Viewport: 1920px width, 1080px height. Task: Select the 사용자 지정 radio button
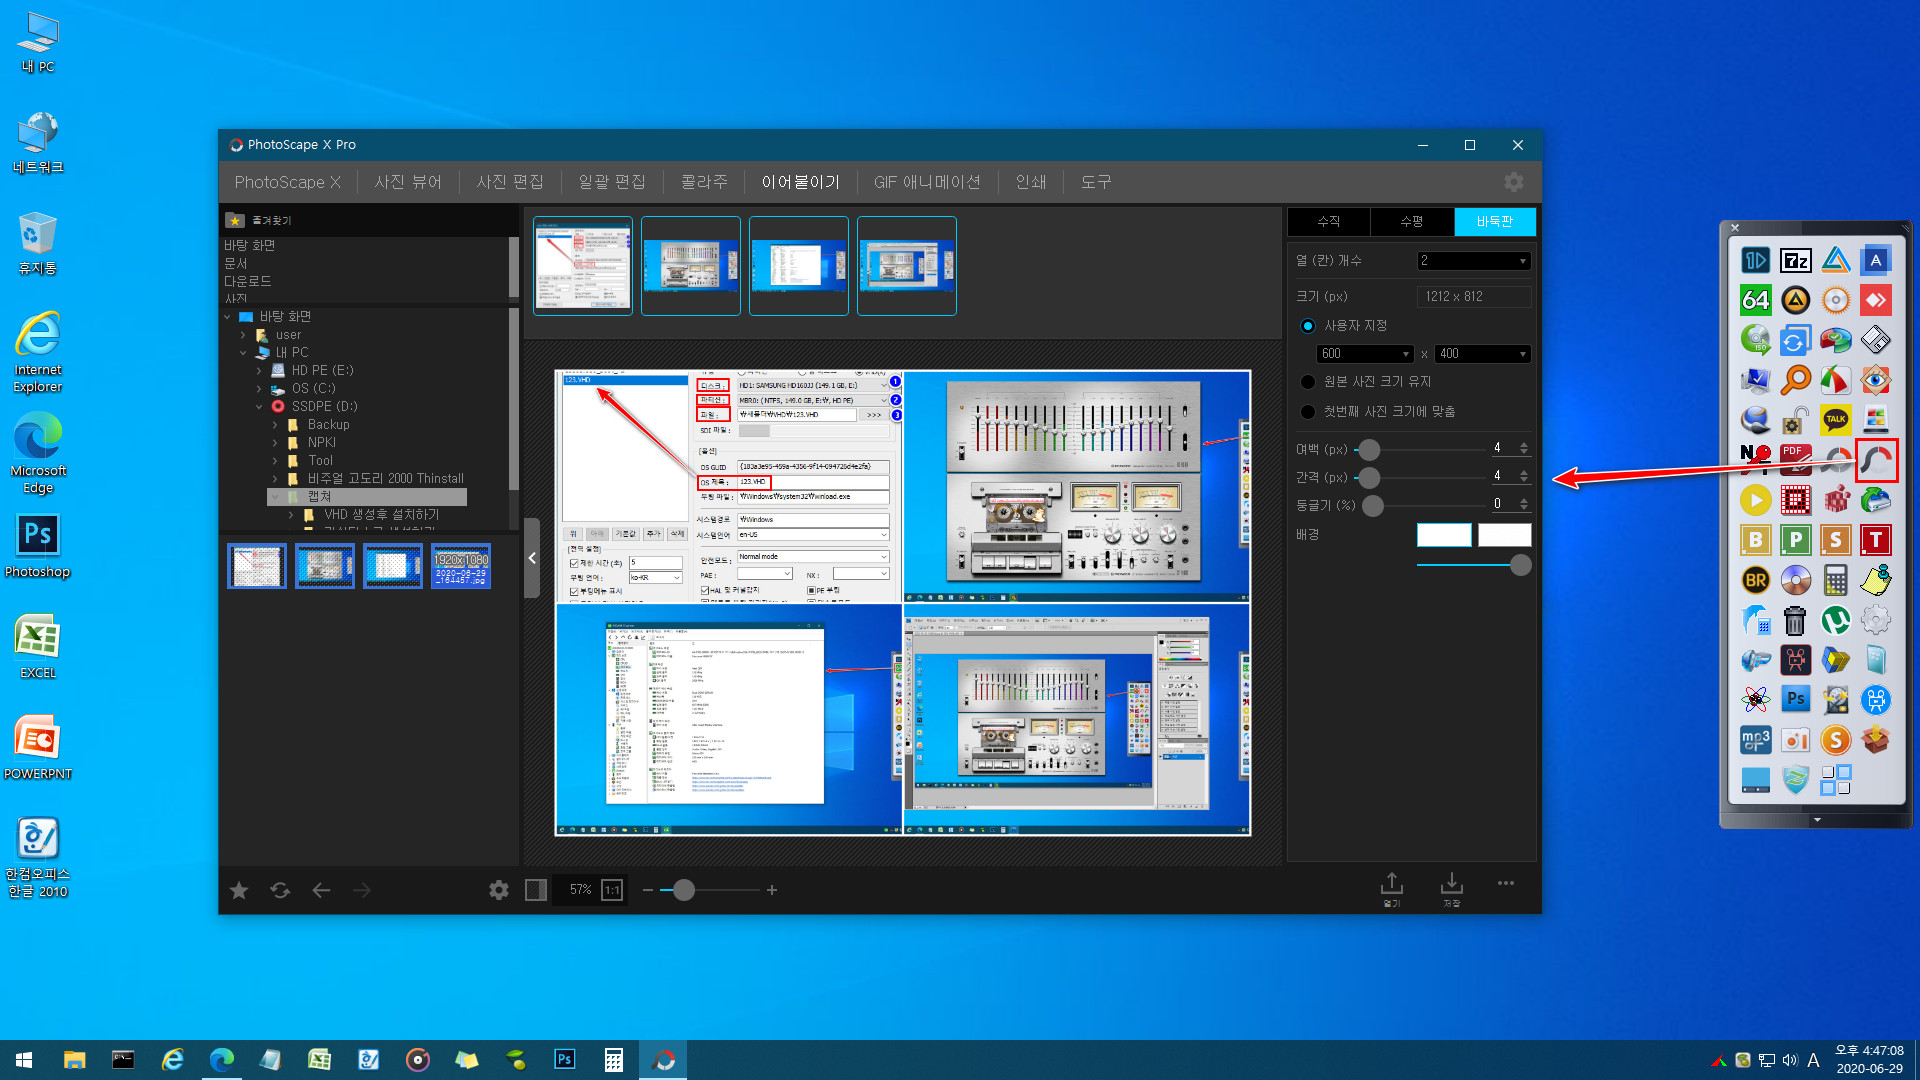(1307, 326)
